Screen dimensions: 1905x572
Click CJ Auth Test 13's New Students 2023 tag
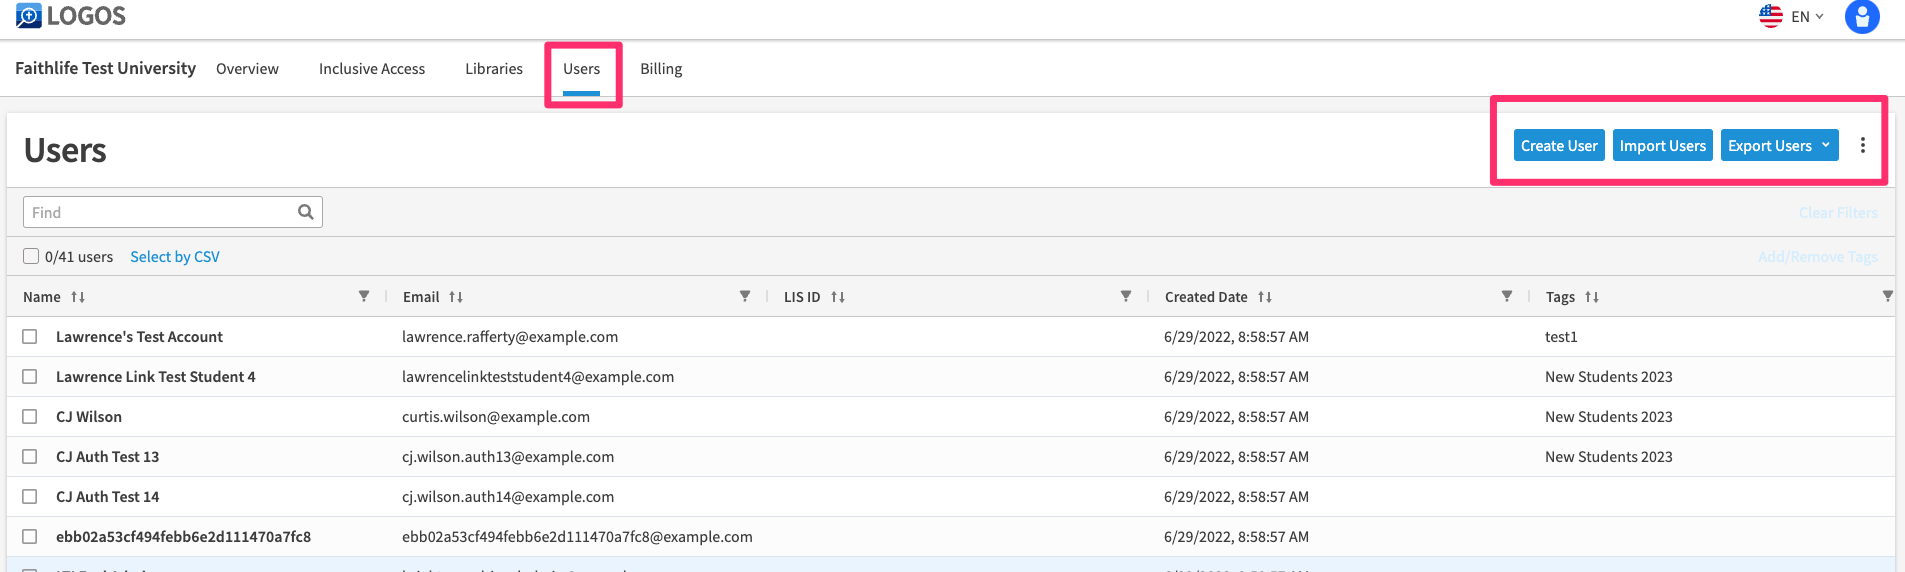pyautogui.click(x=1608, y=457)
